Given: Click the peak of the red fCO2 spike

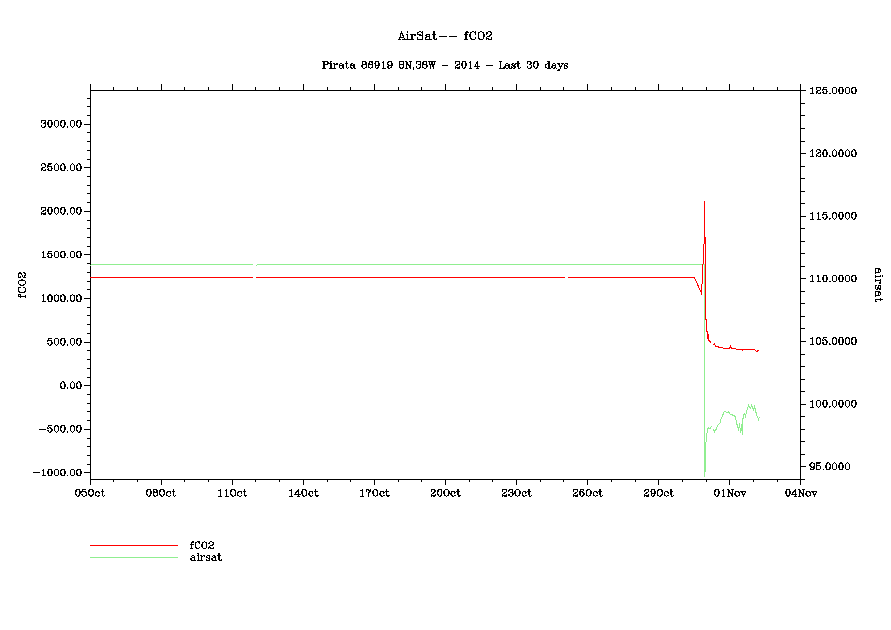Looking at the screenshot, I should pos(704,202).
